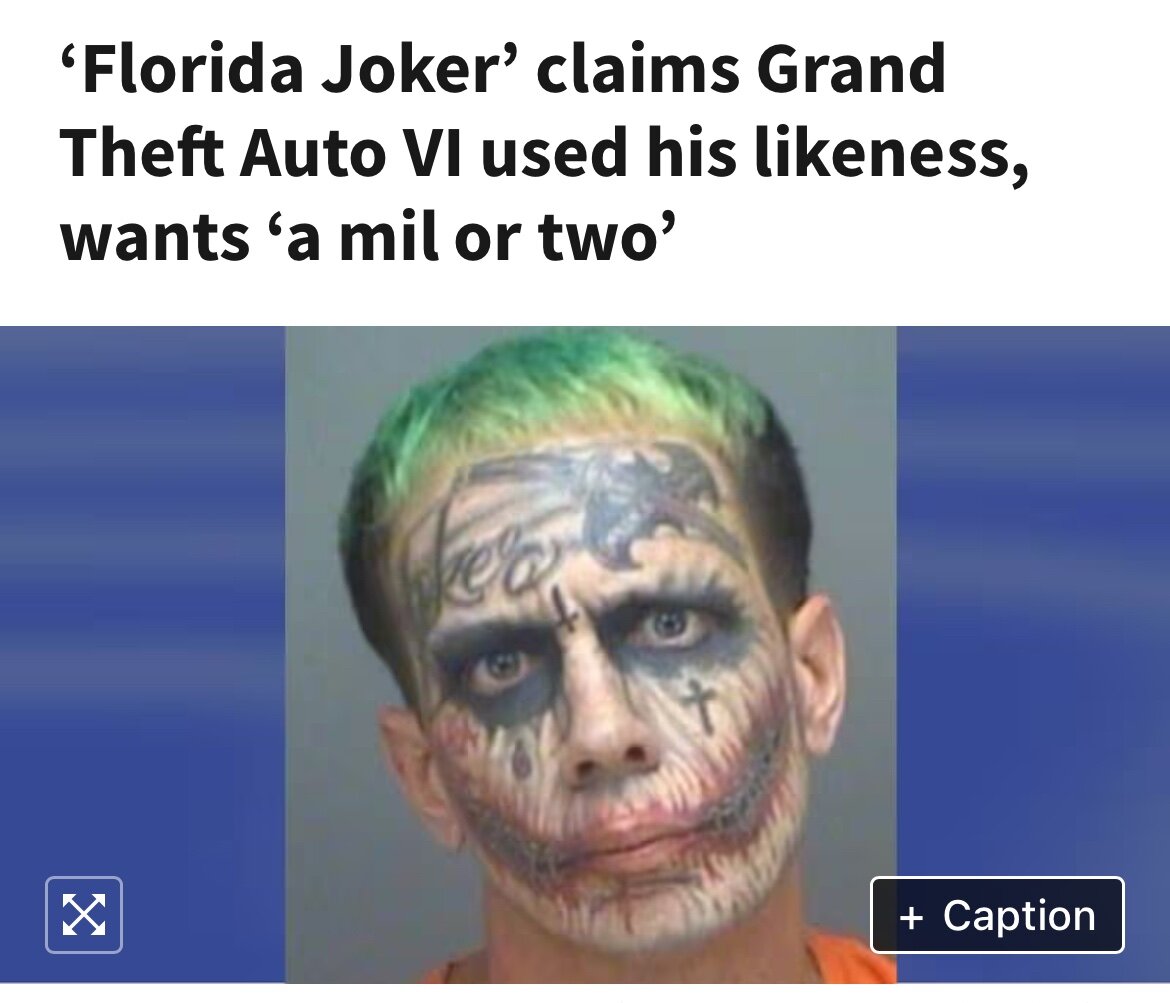Select the mugshot photo in the article
The width and height of the screenshot is (1170, 1003).
(590, 654)
